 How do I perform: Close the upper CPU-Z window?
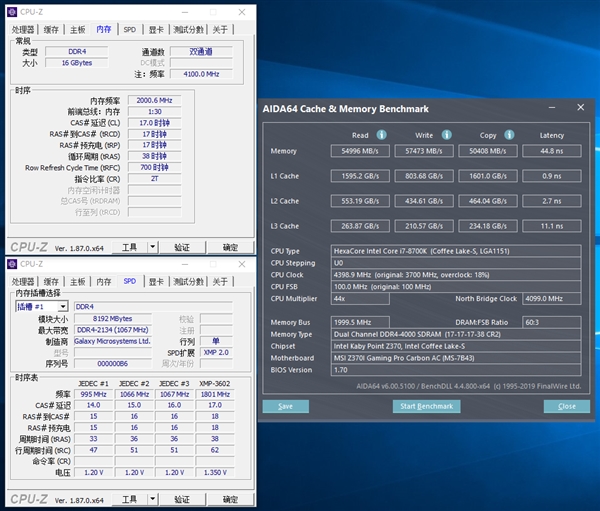pyautogui.click(x=242, y=12)
